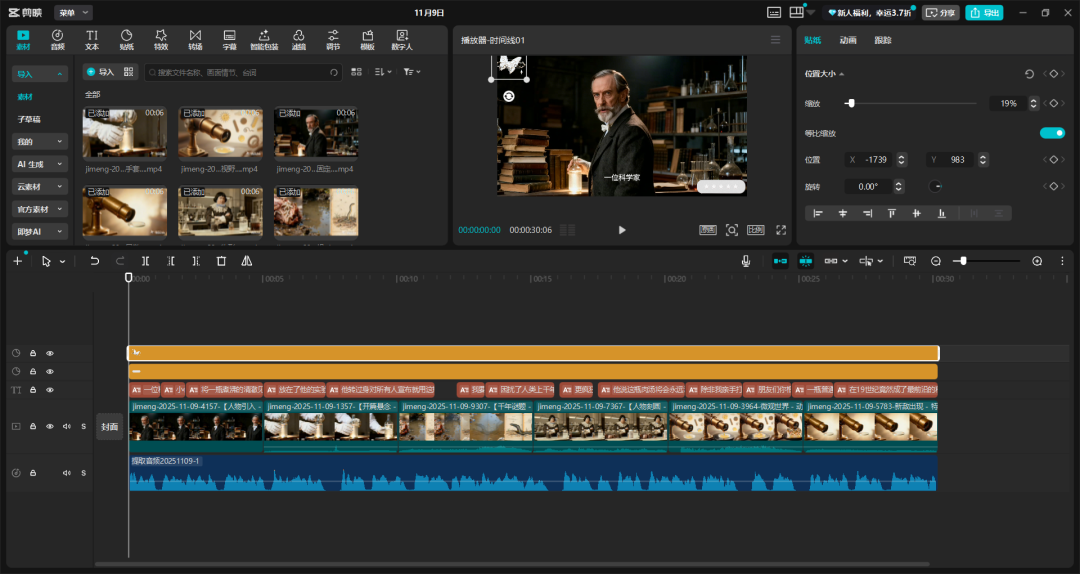Toggle the 等比缩放 uniform scale switch
This screenshot has height=574, width=1080.
coord(1052,133)
